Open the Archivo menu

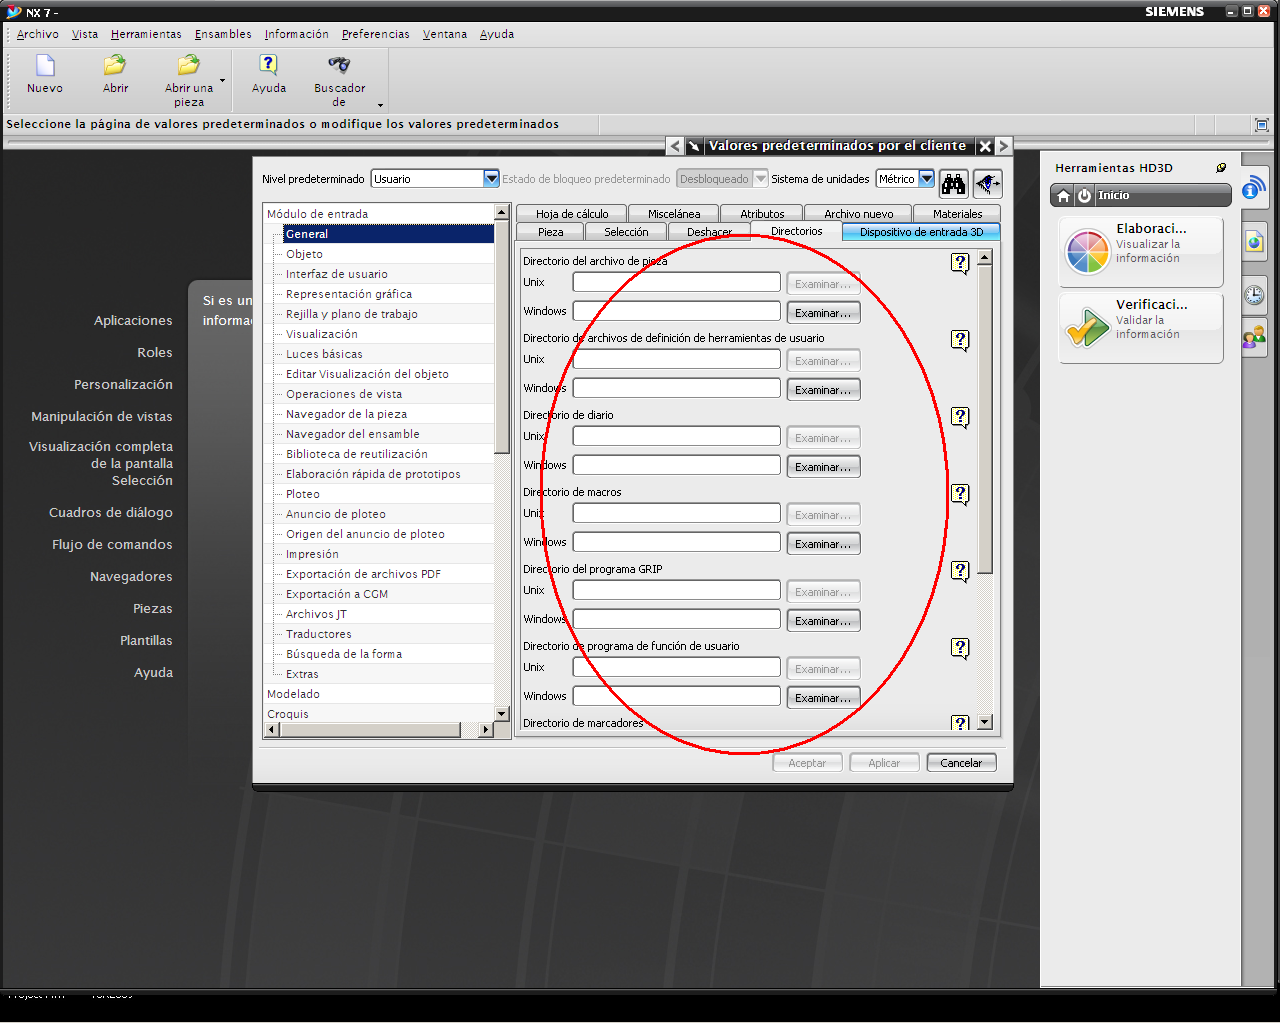38,34
